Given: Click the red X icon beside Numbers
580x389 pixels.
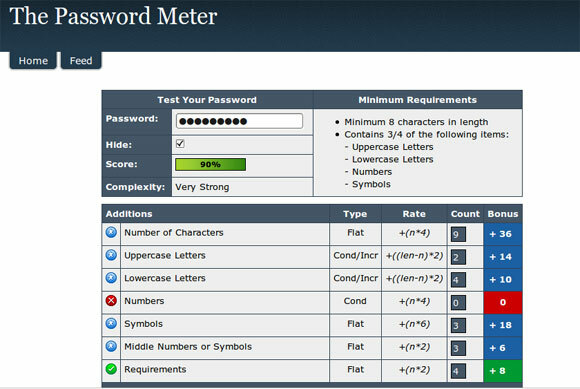Looking at the screenshot, I should point(111,301).
